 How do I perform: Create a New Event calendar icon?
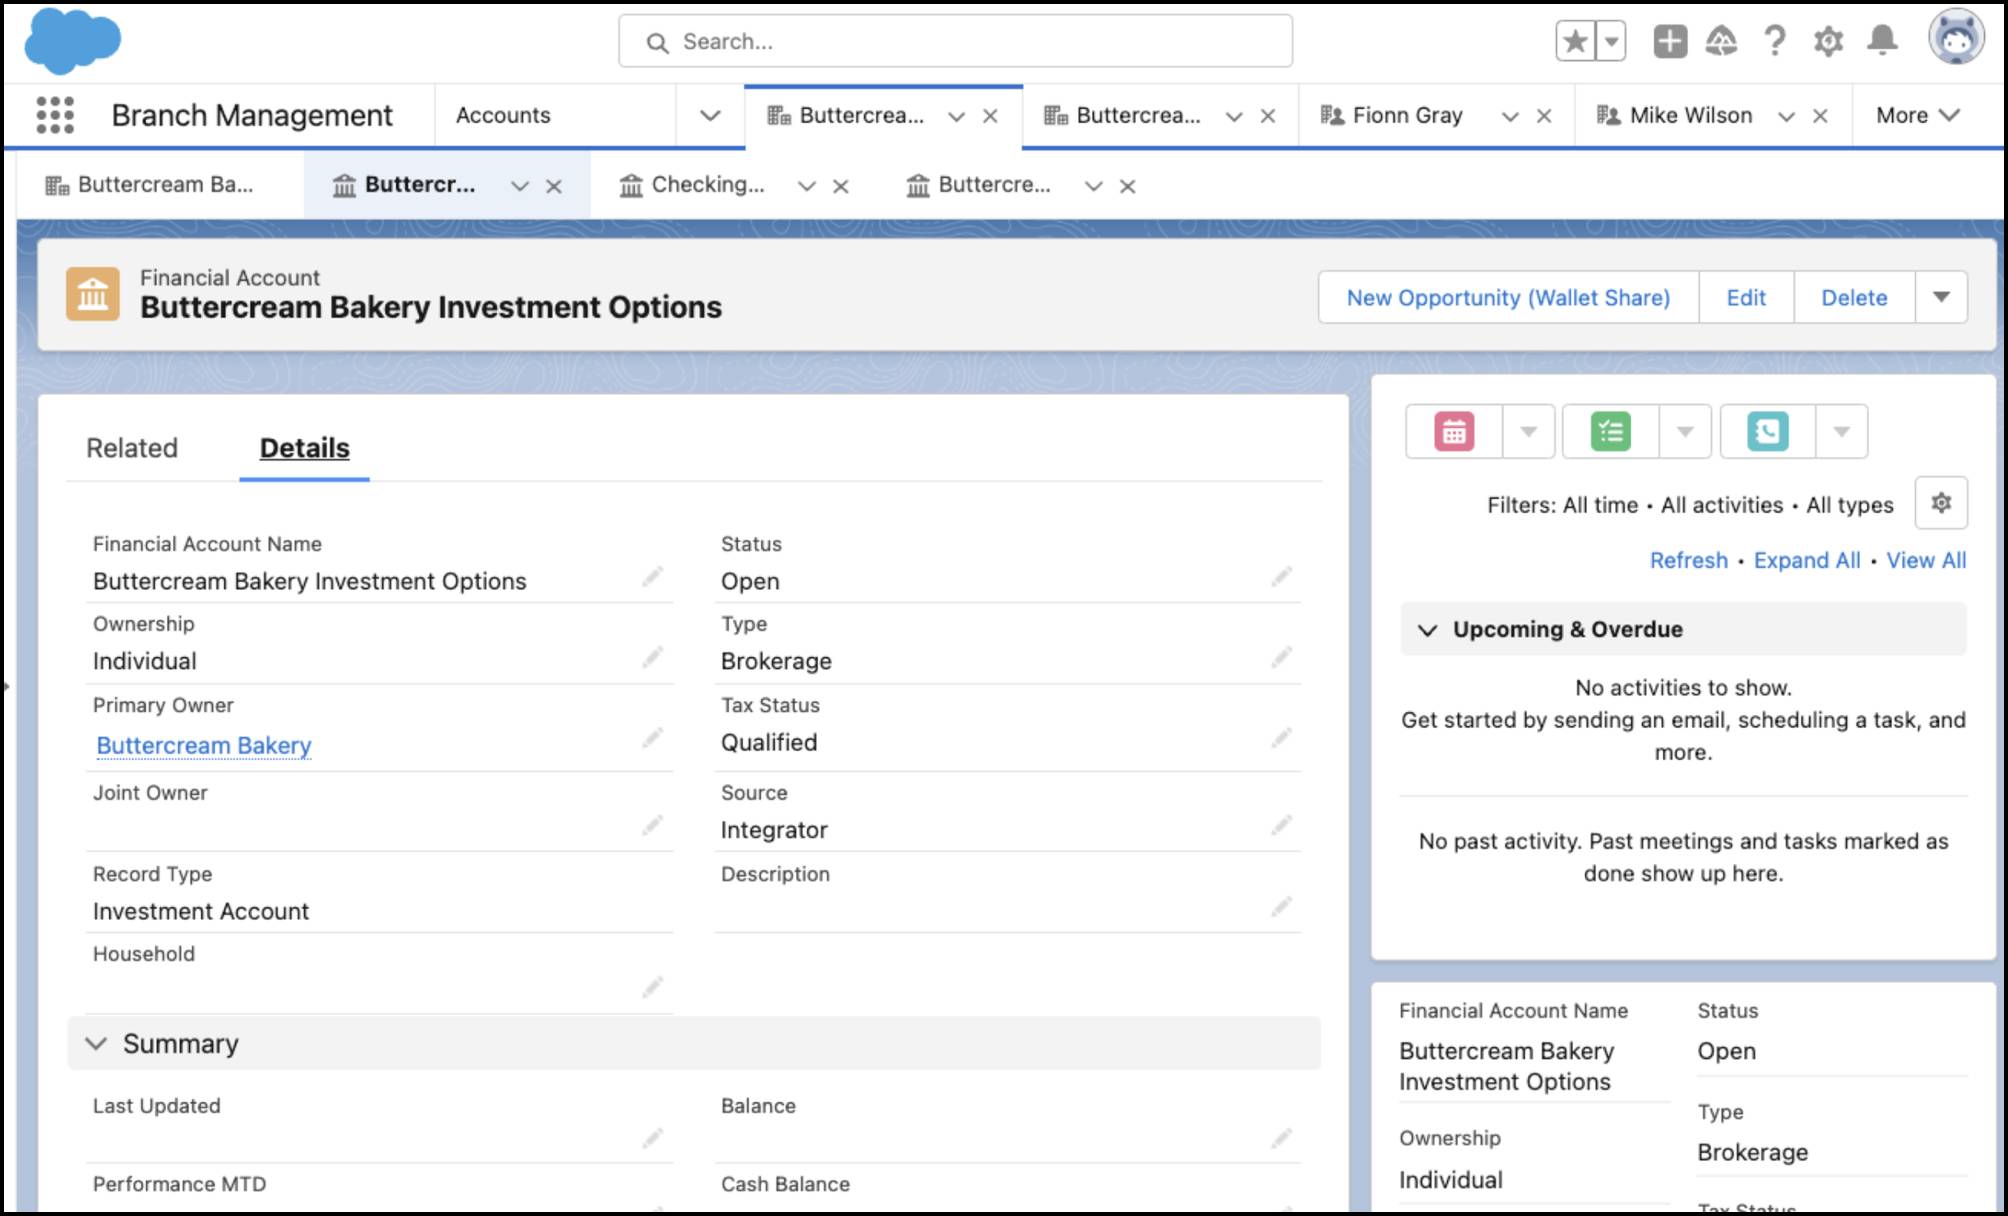pos(1454,432)
